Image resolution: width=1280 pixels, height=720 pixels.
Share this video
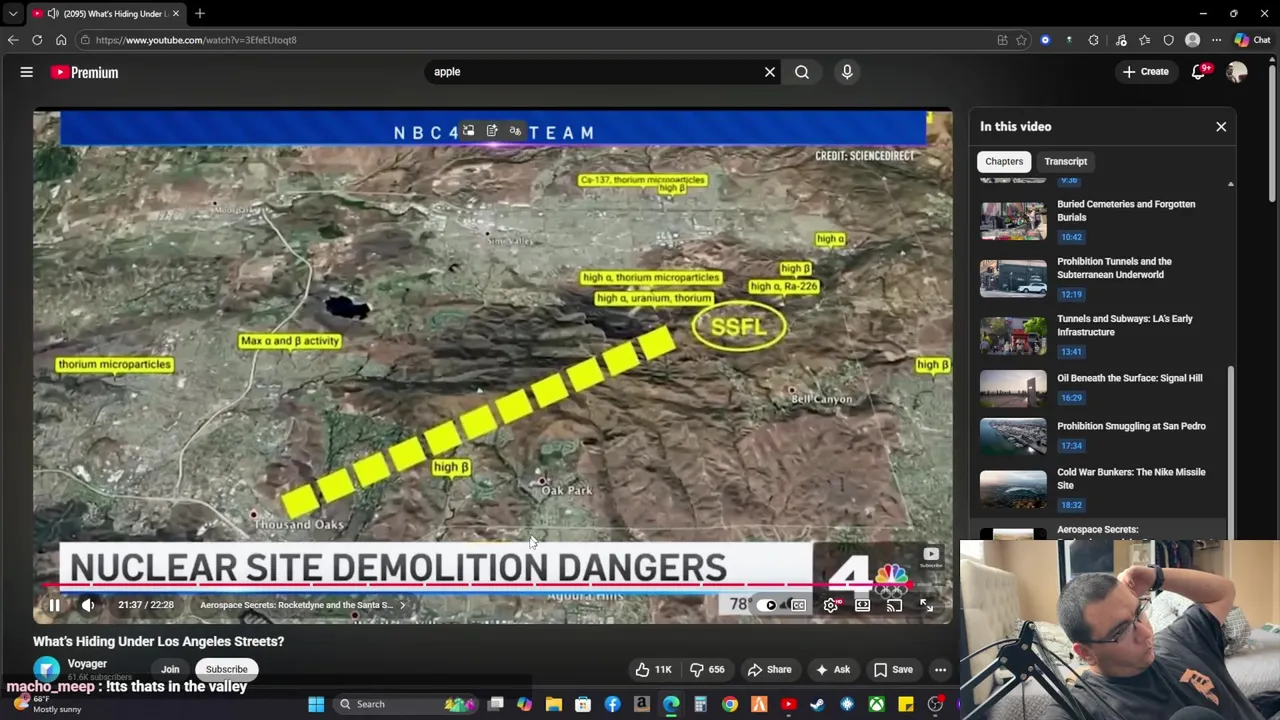click(769, 670)
